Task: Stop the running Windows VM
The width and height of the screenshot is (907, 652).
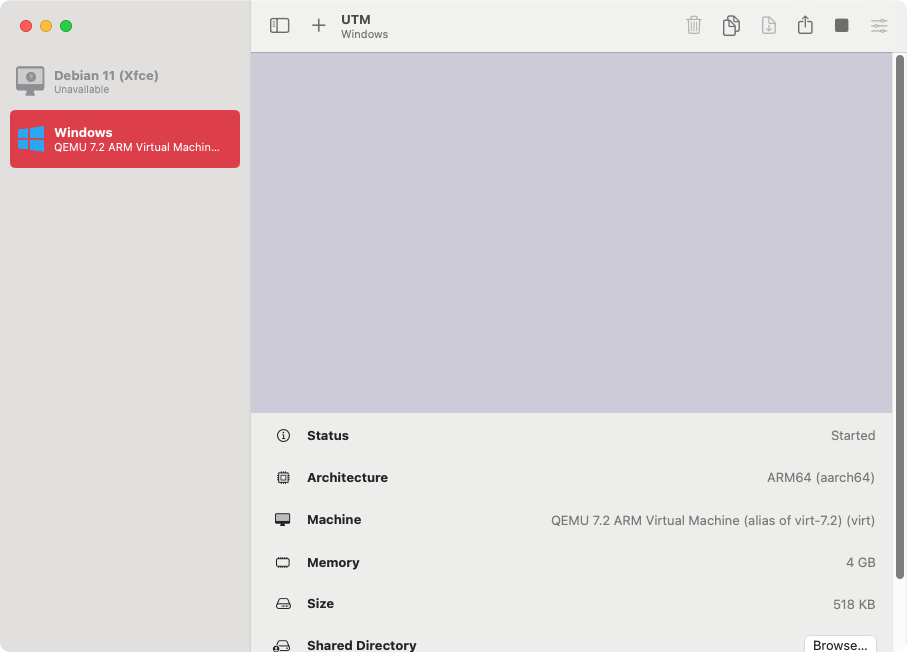Action: click(842, 26)
